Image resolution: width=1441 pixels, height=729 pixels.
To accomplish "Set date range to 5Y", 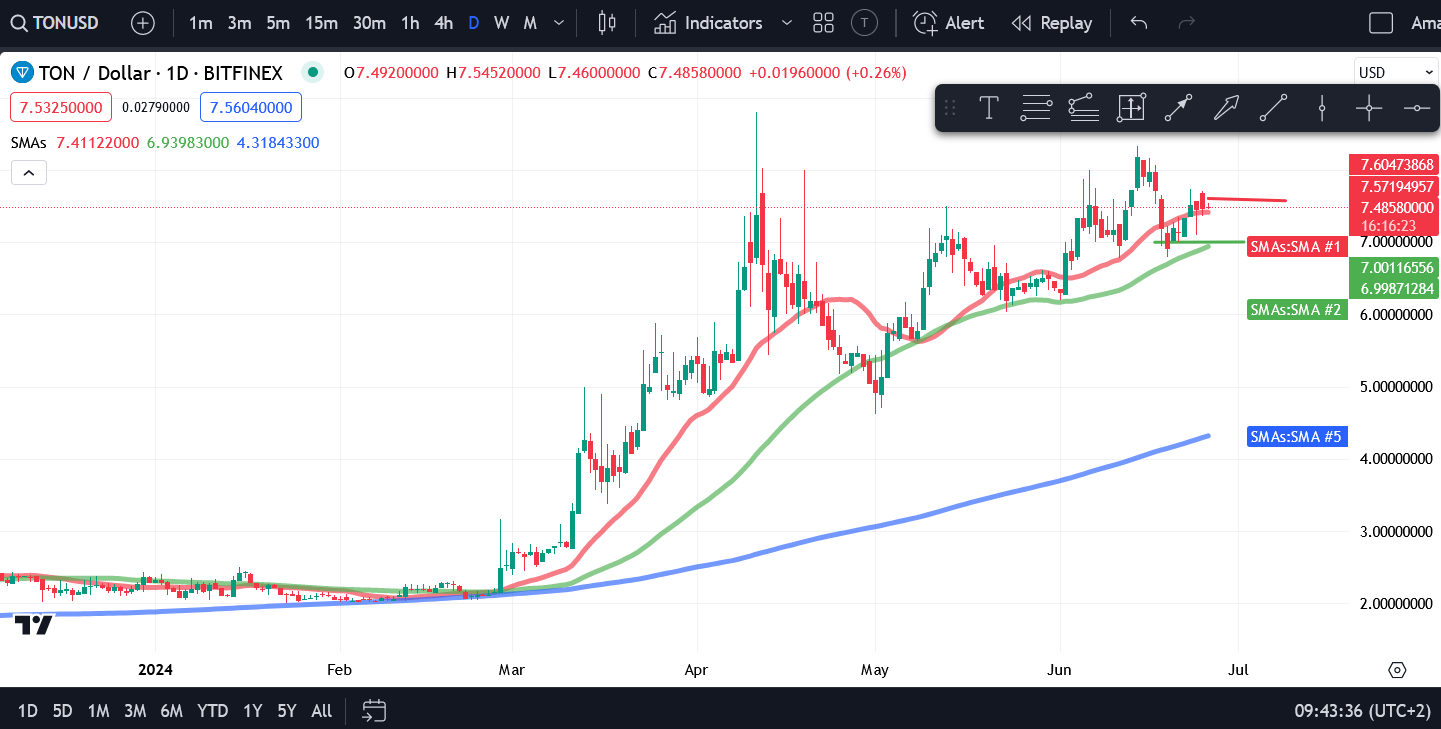I will pos(287,711).
